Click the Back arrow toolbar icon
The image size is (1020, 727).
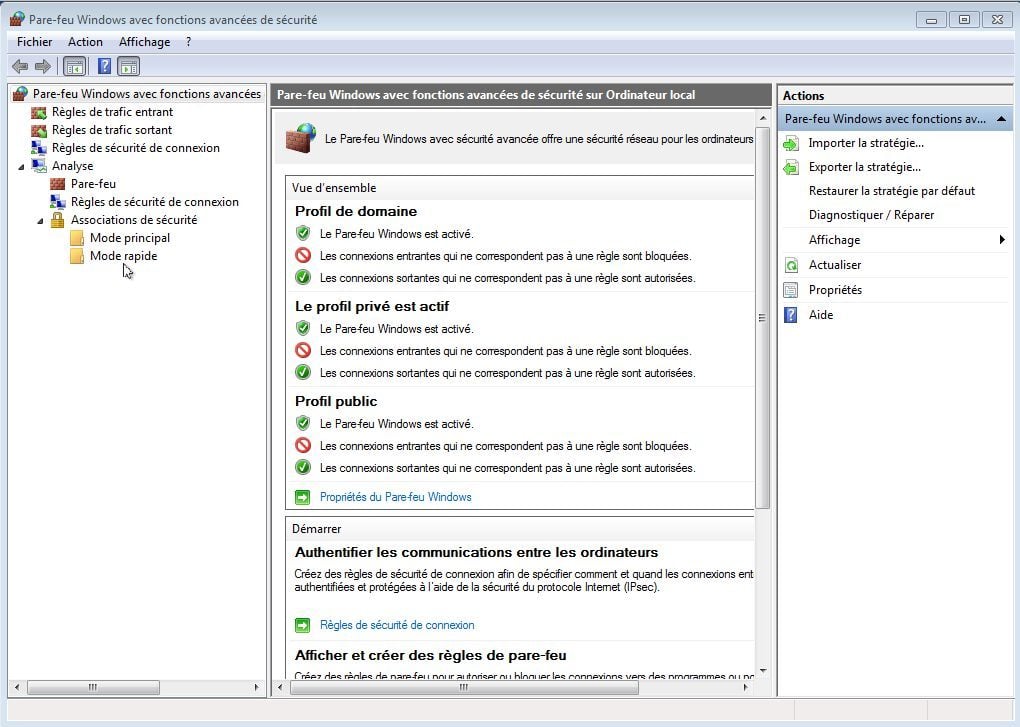(20, 66)
